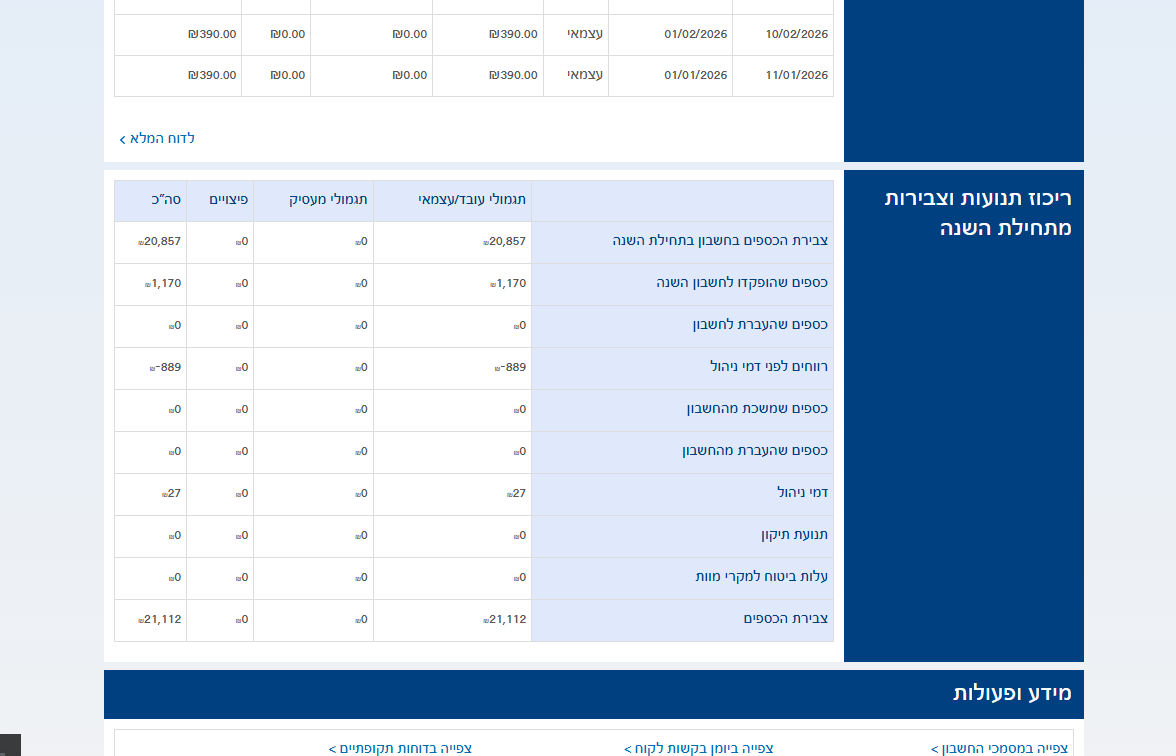The width and height of the screenshot is (1176, 756).
Task: Click the פיצויים column header
Action: (x=228, y=200)
